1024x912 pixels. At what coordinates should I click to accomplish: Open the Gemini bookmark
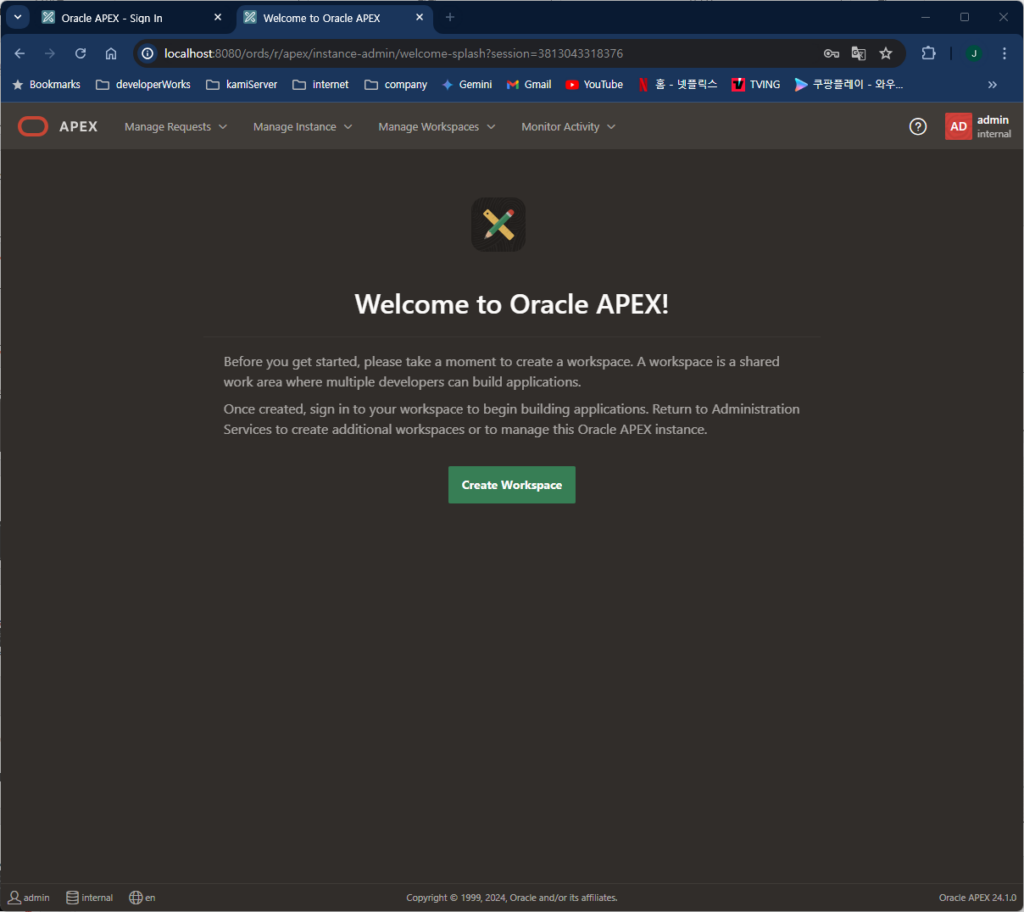467,85
